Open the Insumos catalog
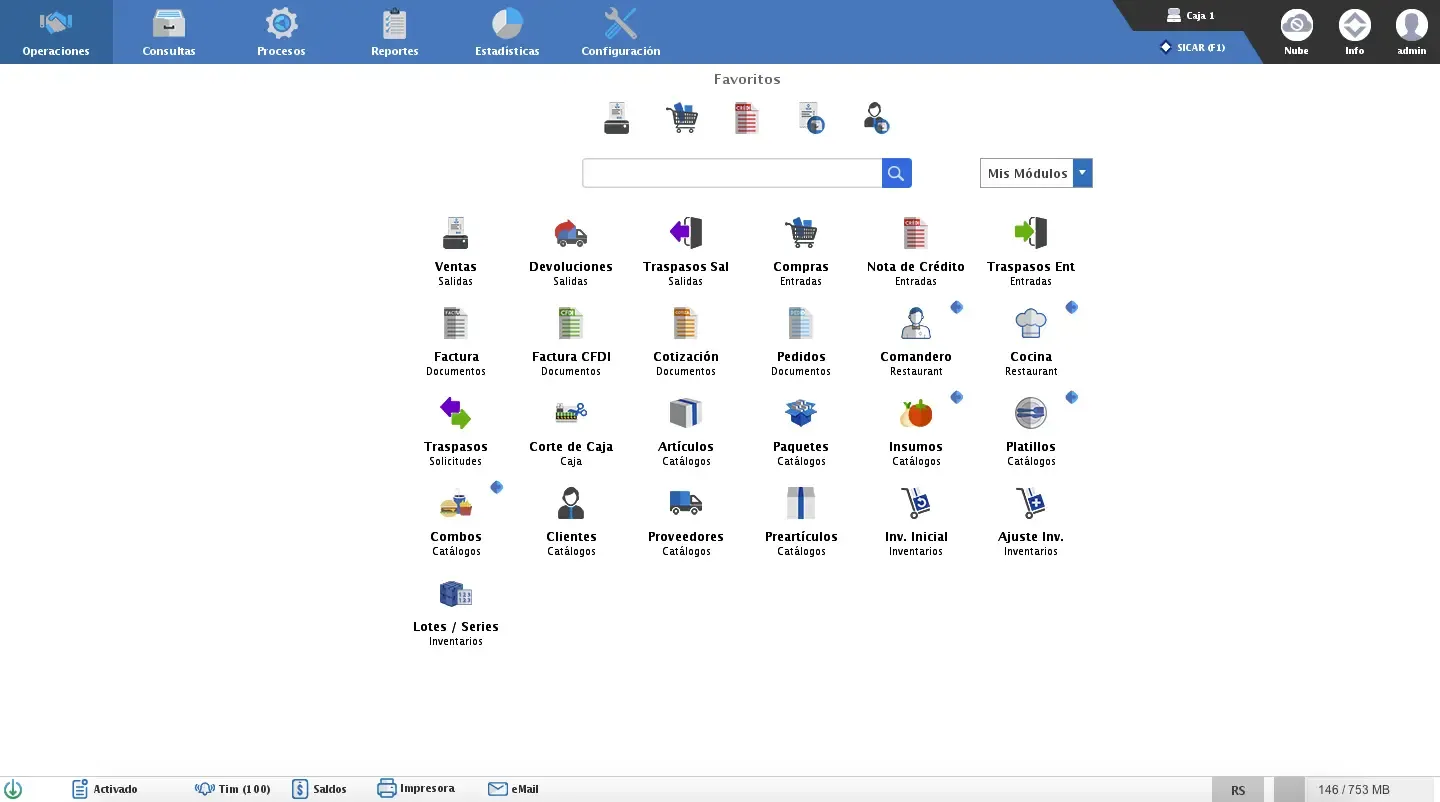 coord(916,428)
